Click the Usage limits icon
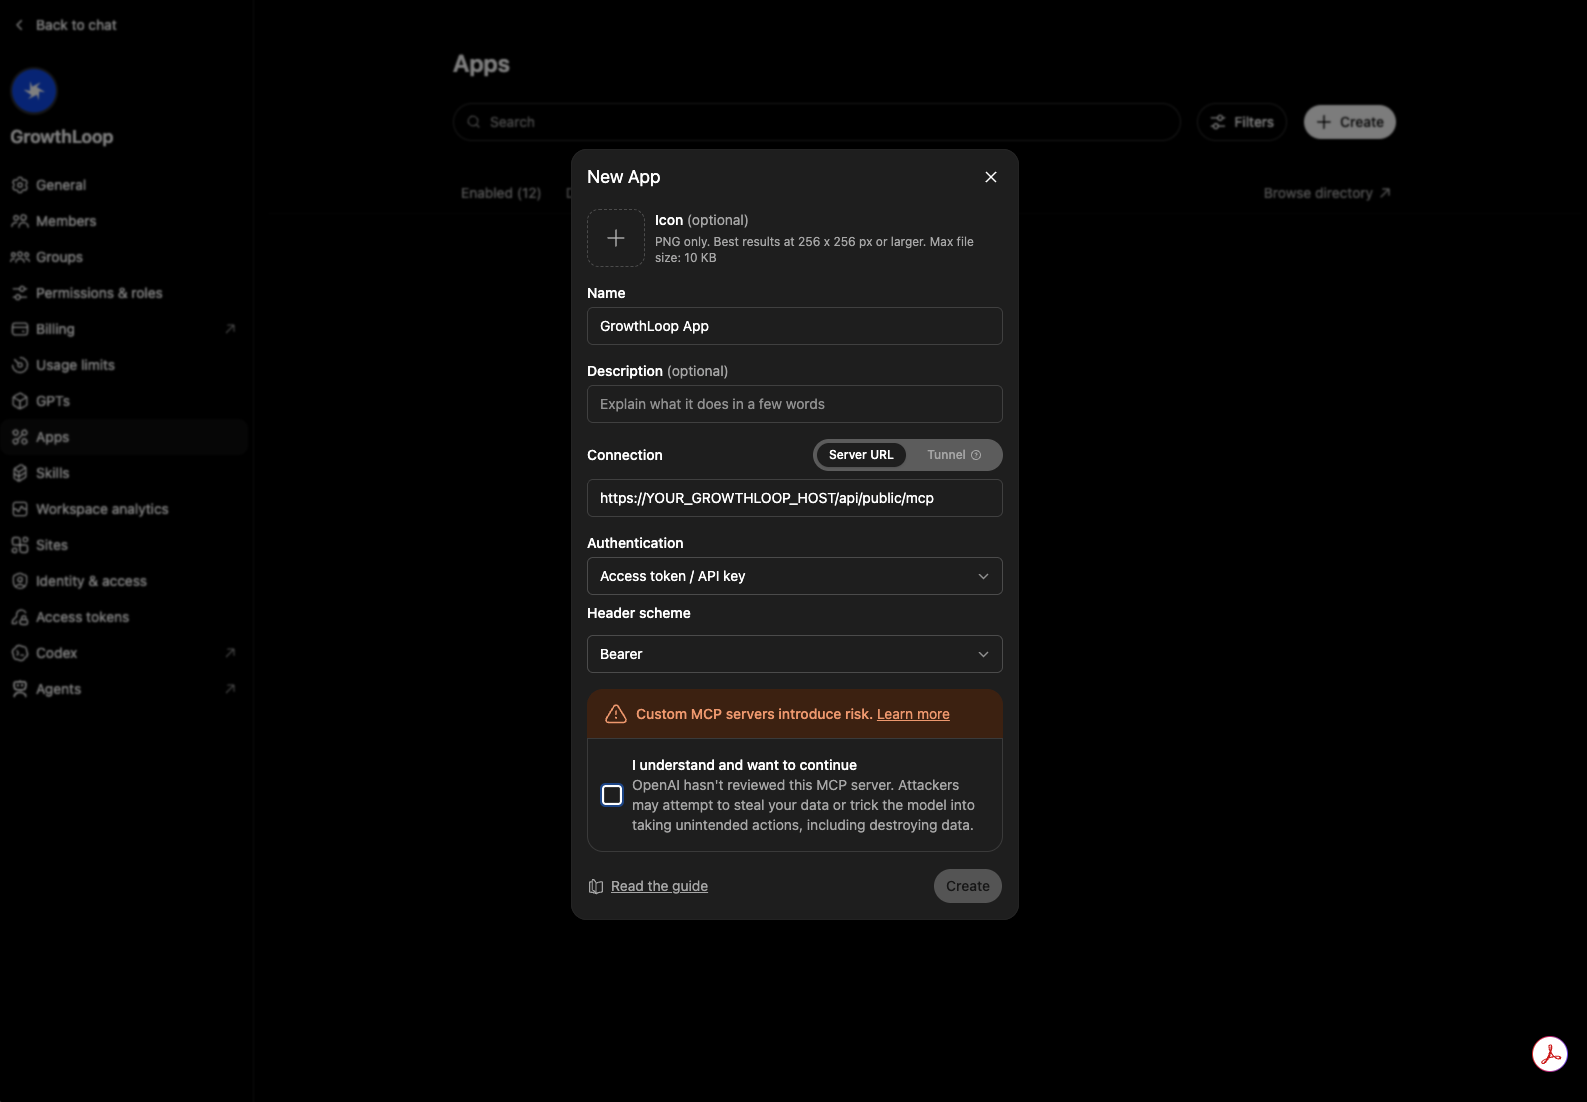The height and width of the screenshot is (1102, 1587). coord(20,365)
